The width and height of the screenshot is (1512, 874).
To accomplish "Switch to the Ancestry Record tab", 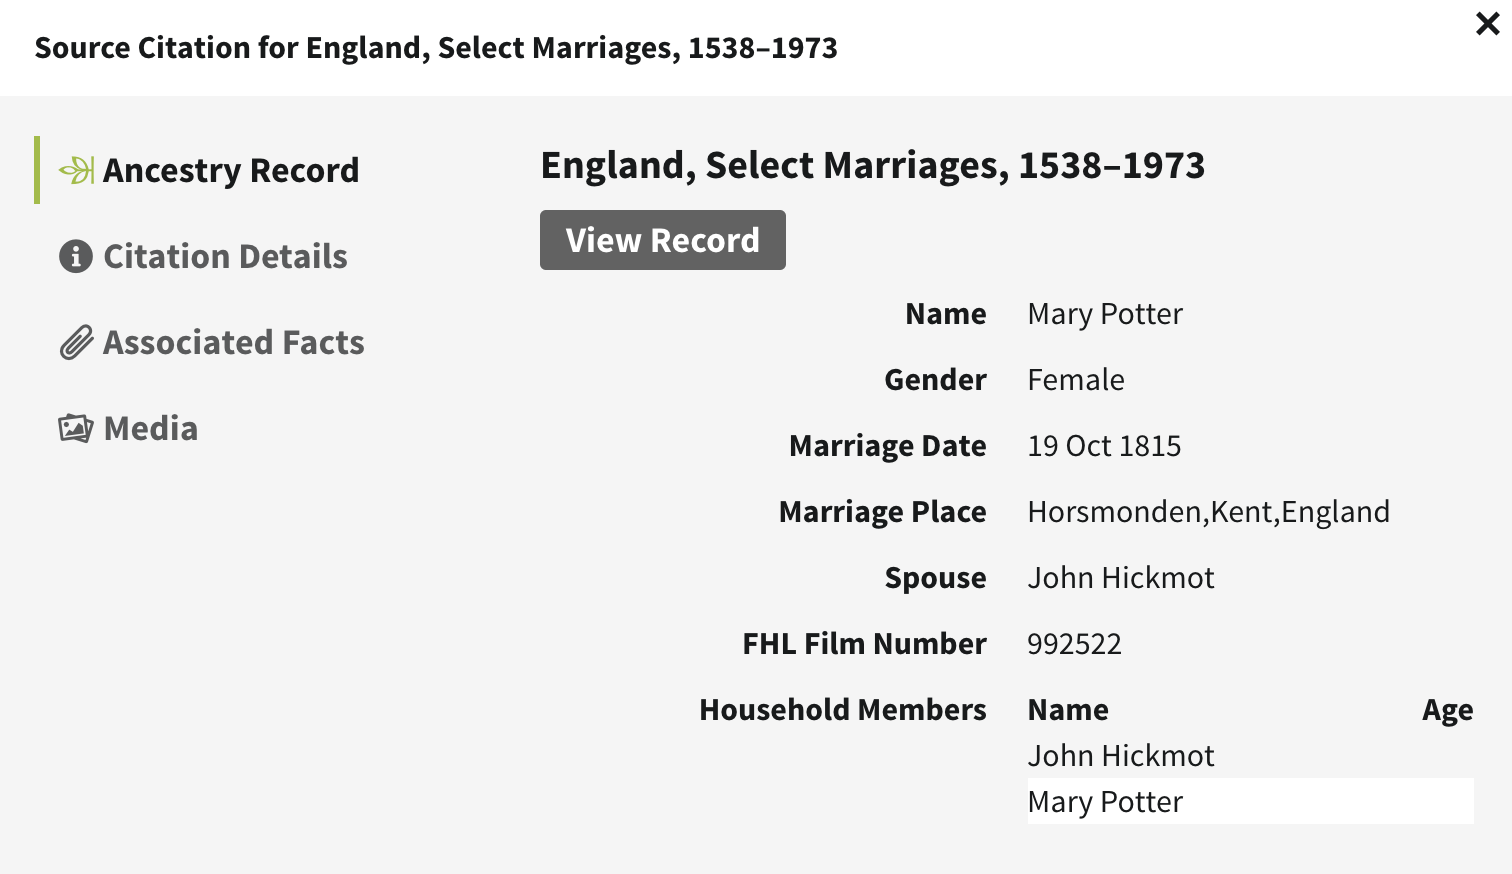I will tap(230, 170).
